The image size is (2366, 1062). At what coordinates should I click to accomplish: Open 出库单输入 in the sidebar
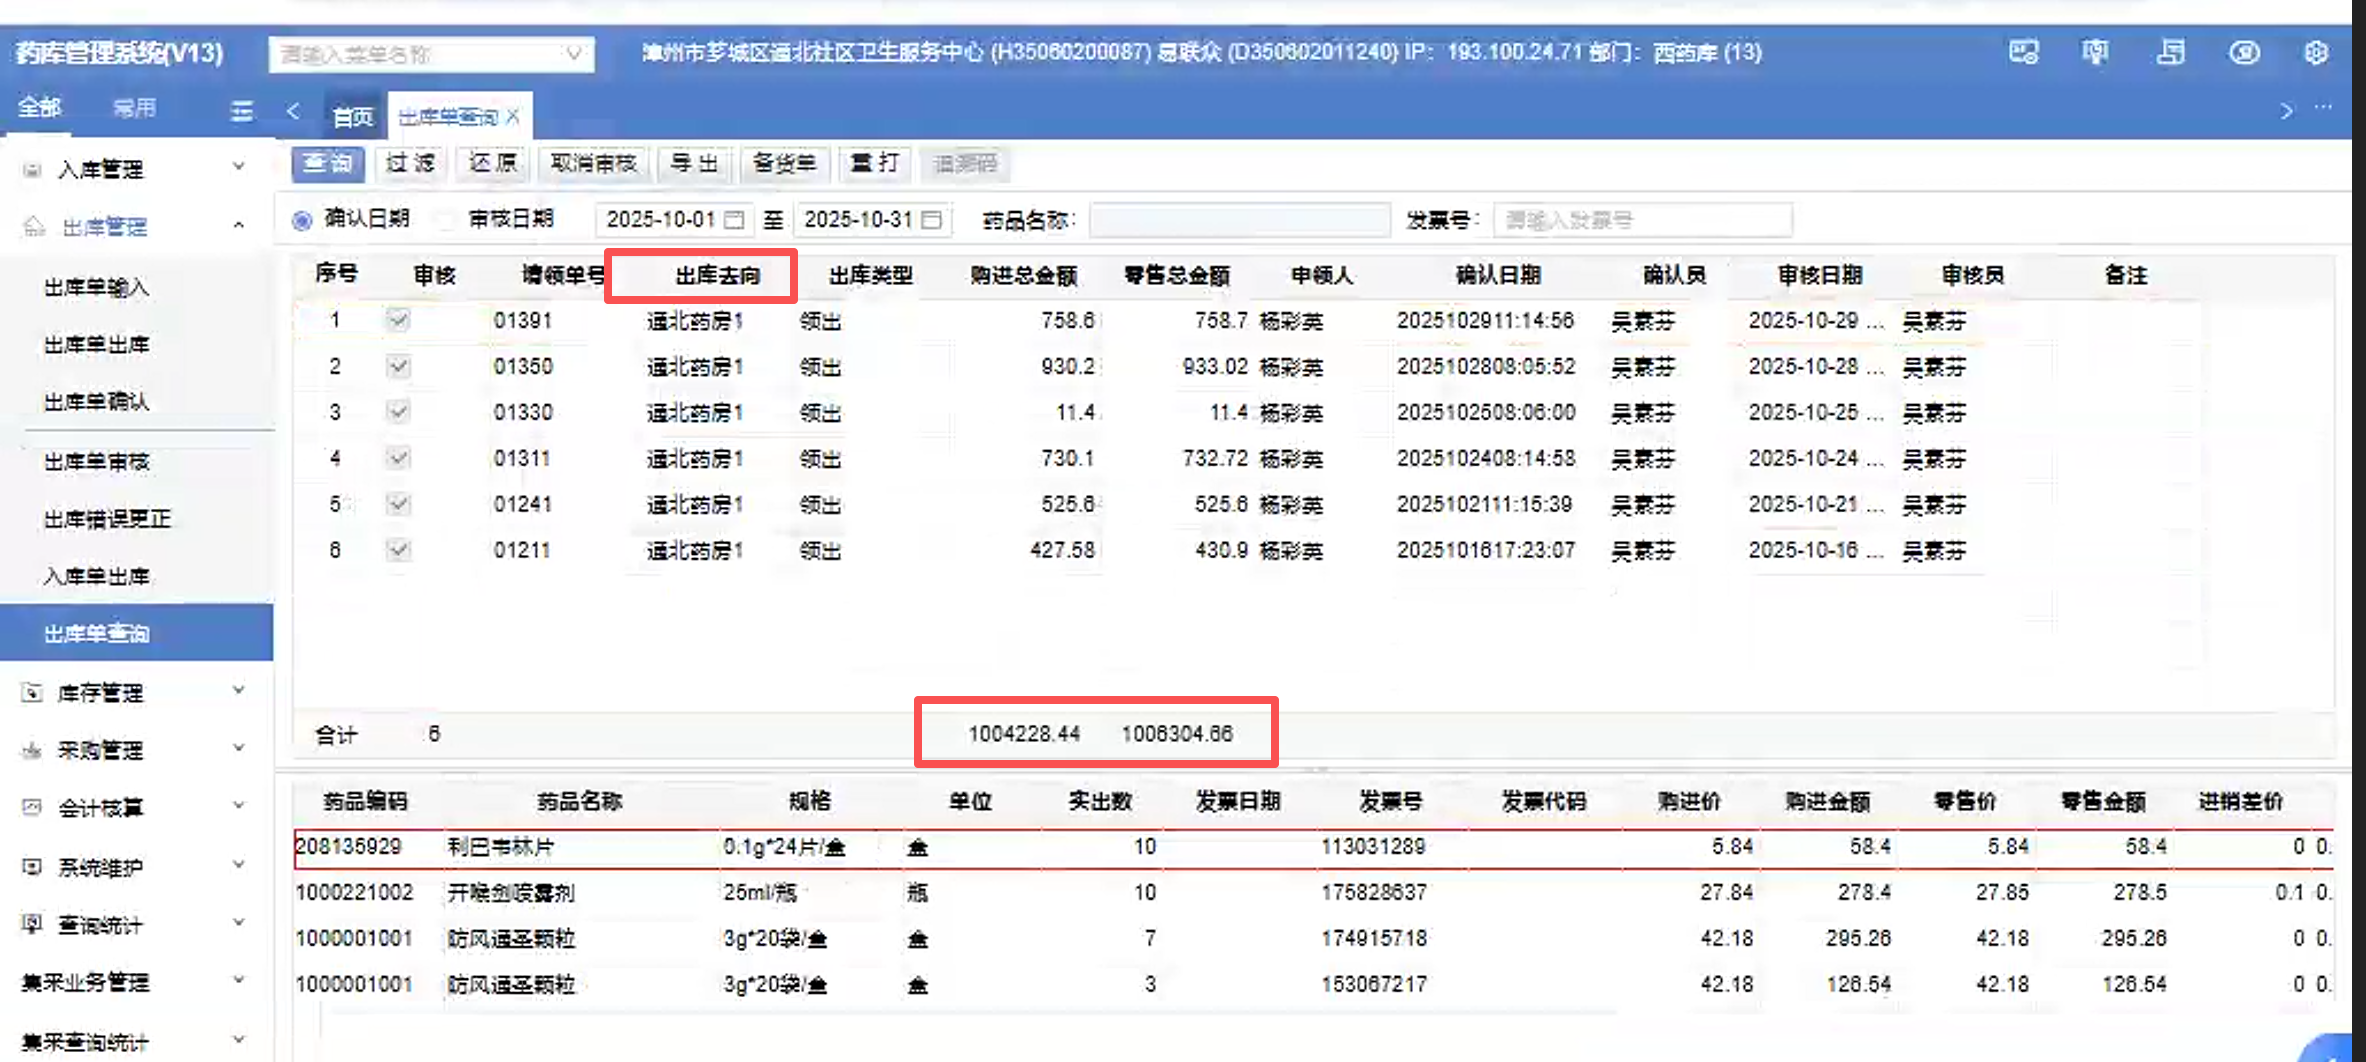(x=97, y=288)
